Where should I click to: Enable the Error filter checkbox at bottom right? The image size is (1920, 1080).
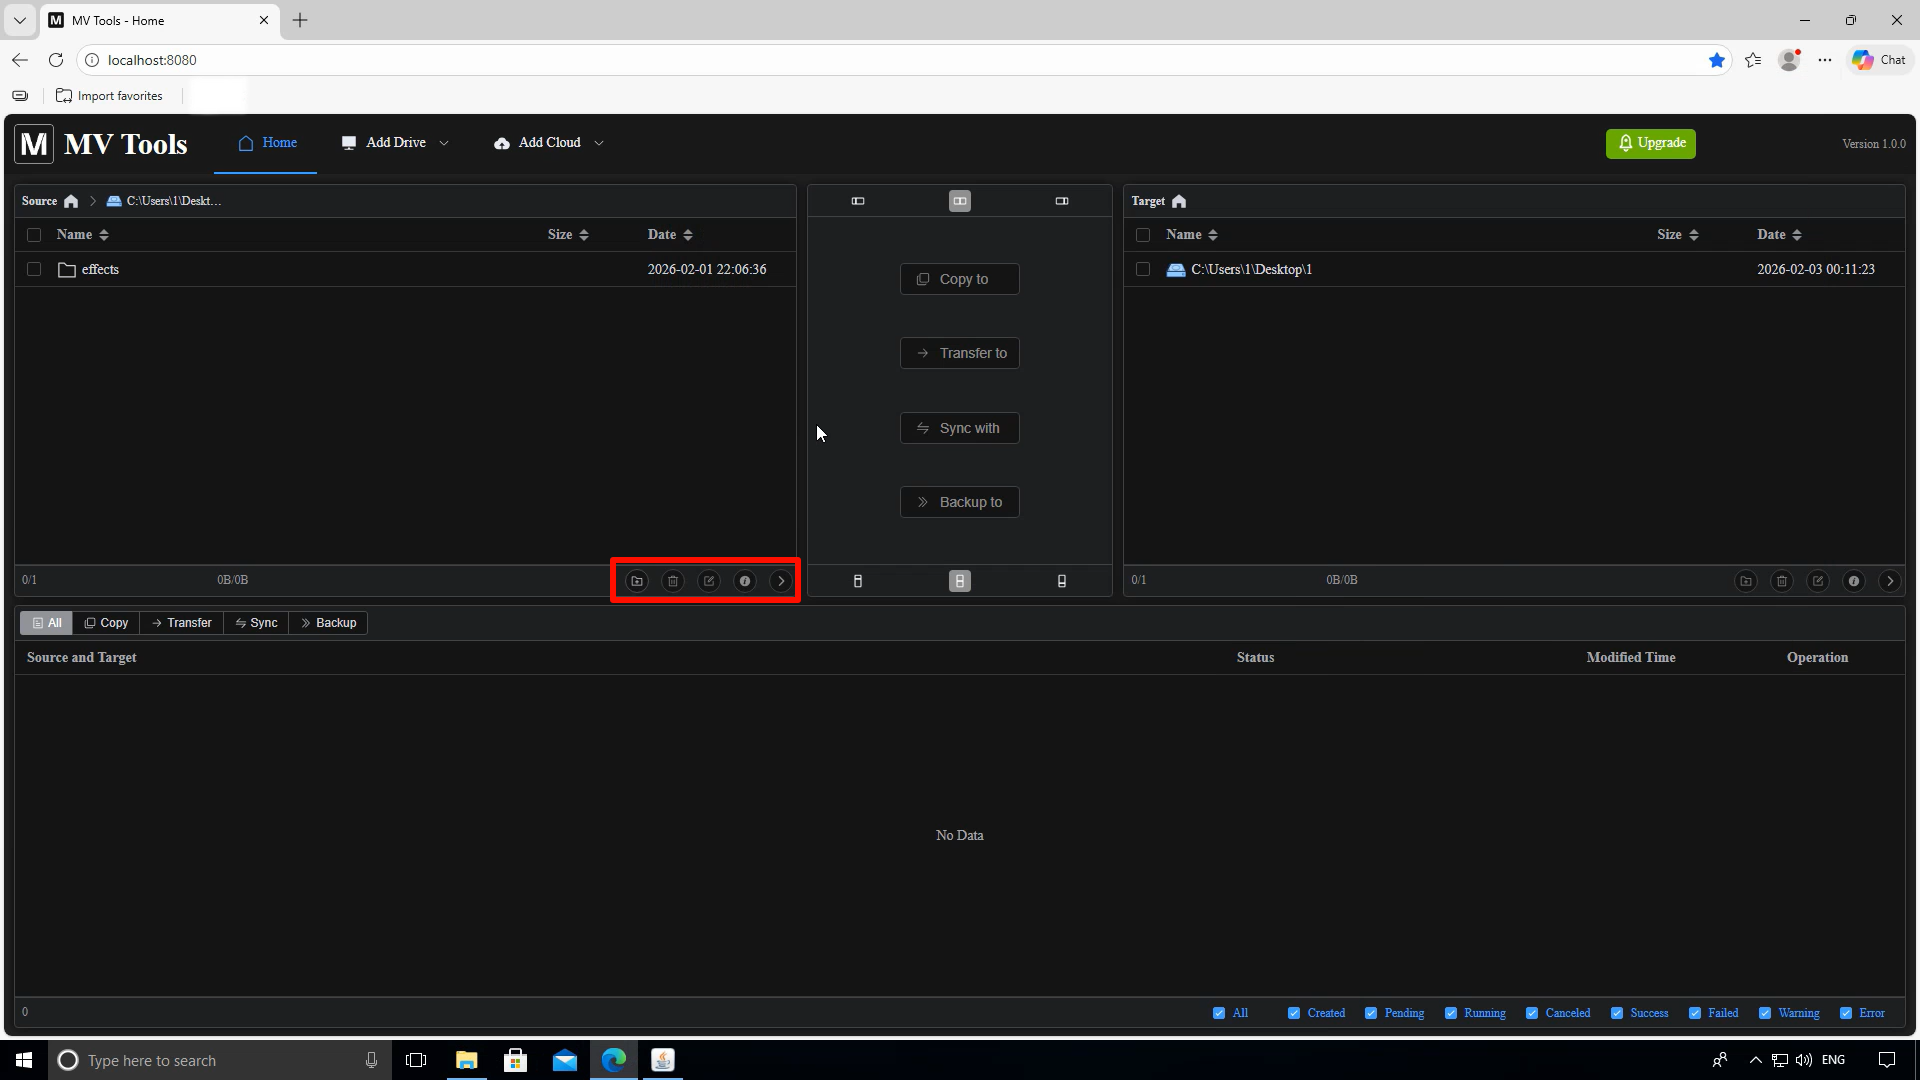tap(1846, 1013)
